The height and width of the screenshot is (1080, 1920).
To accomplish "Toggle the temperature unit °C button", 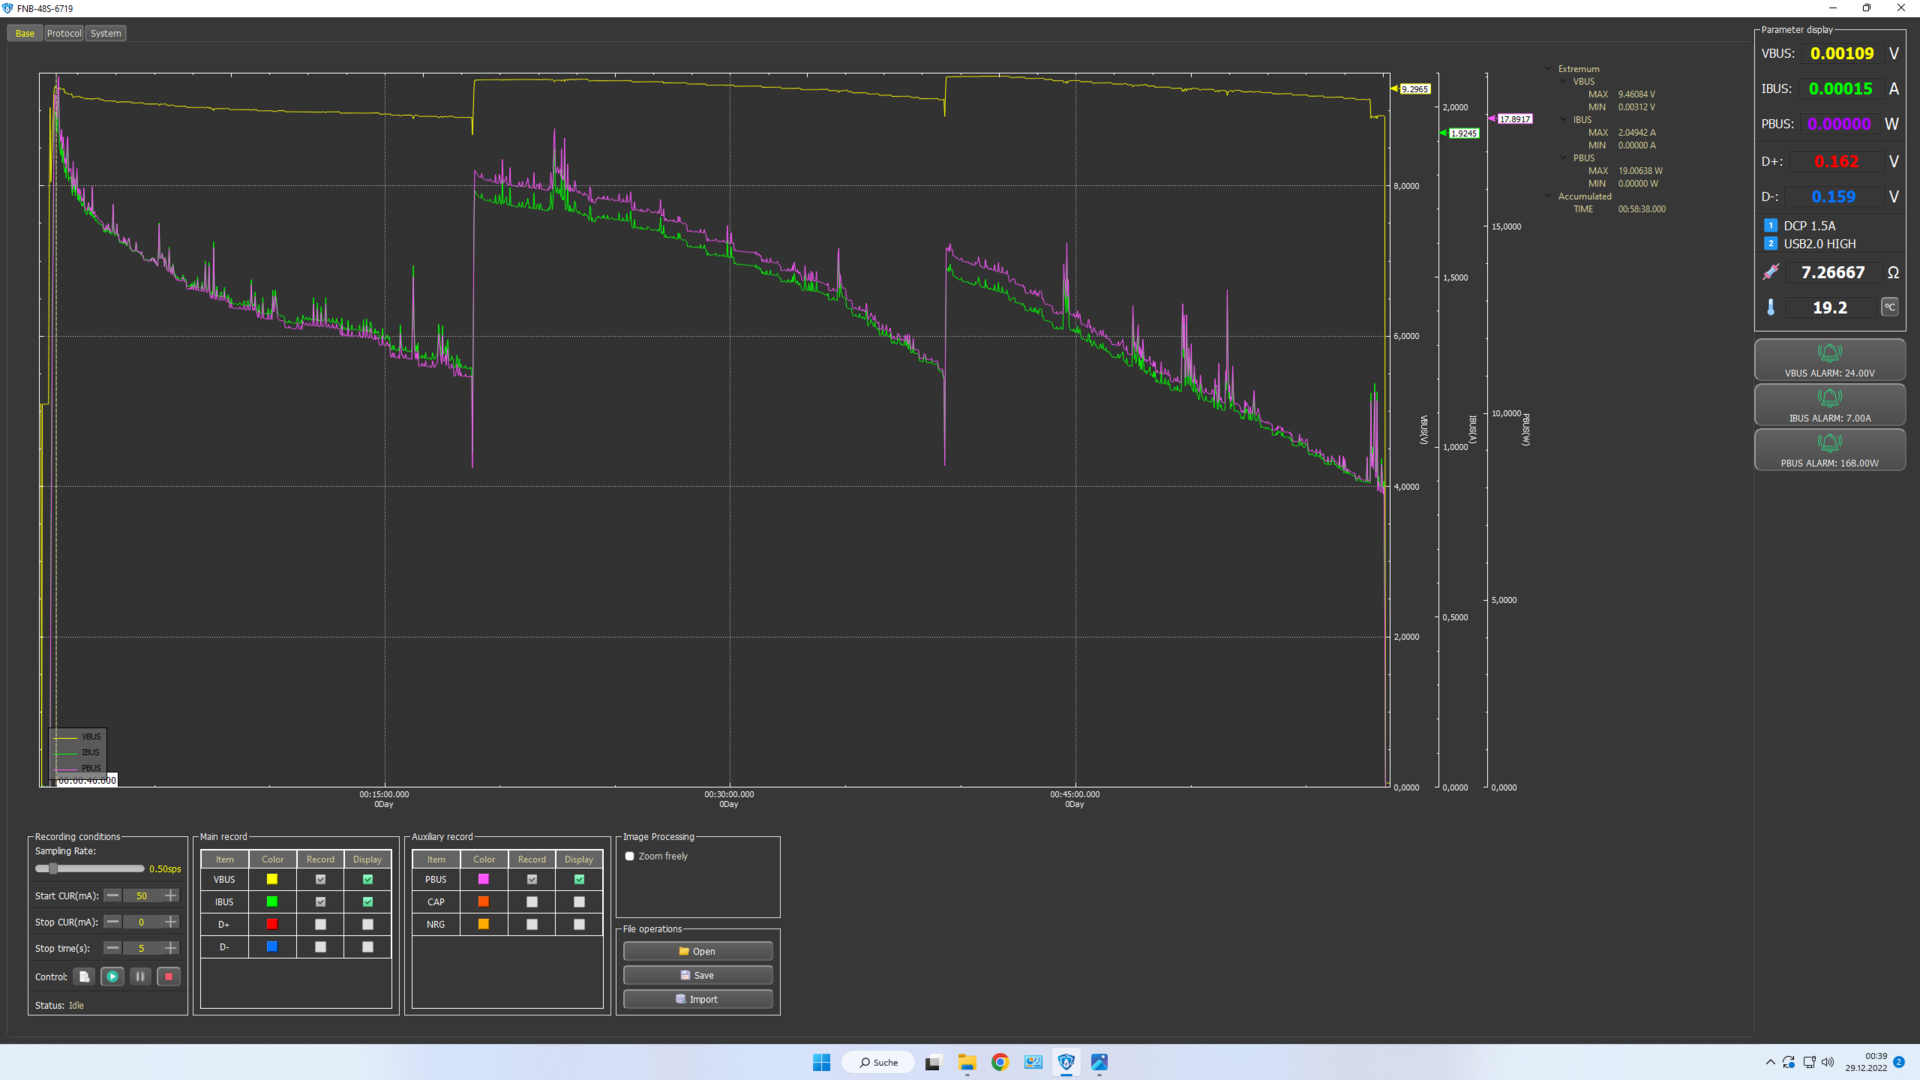I will tap(1889, 308).
